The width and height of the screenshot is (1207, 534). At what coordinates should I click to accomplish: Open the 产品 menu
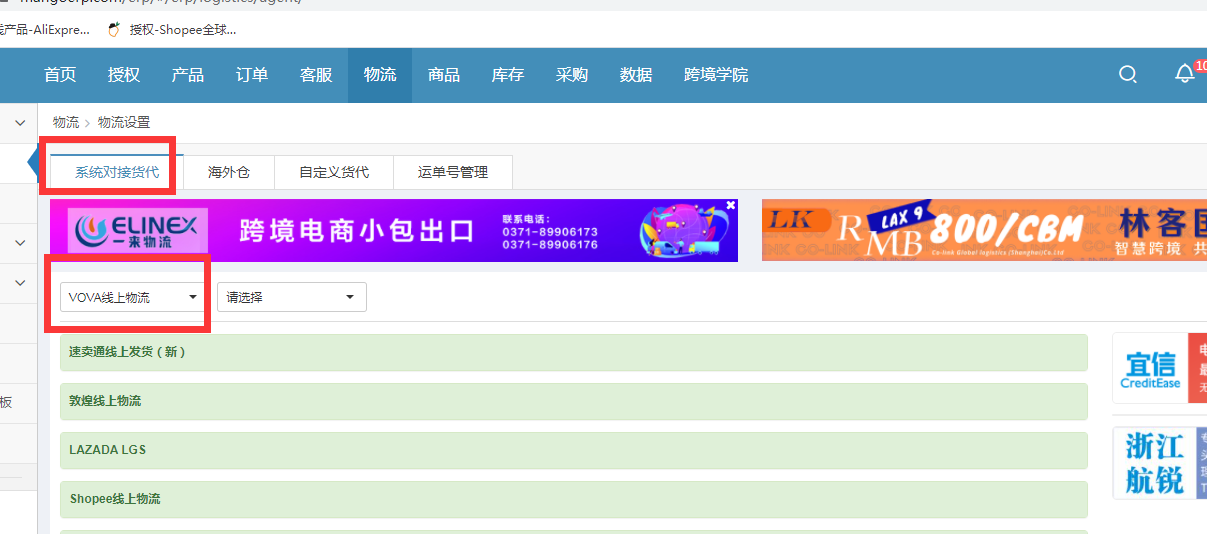tap(188, 75)
